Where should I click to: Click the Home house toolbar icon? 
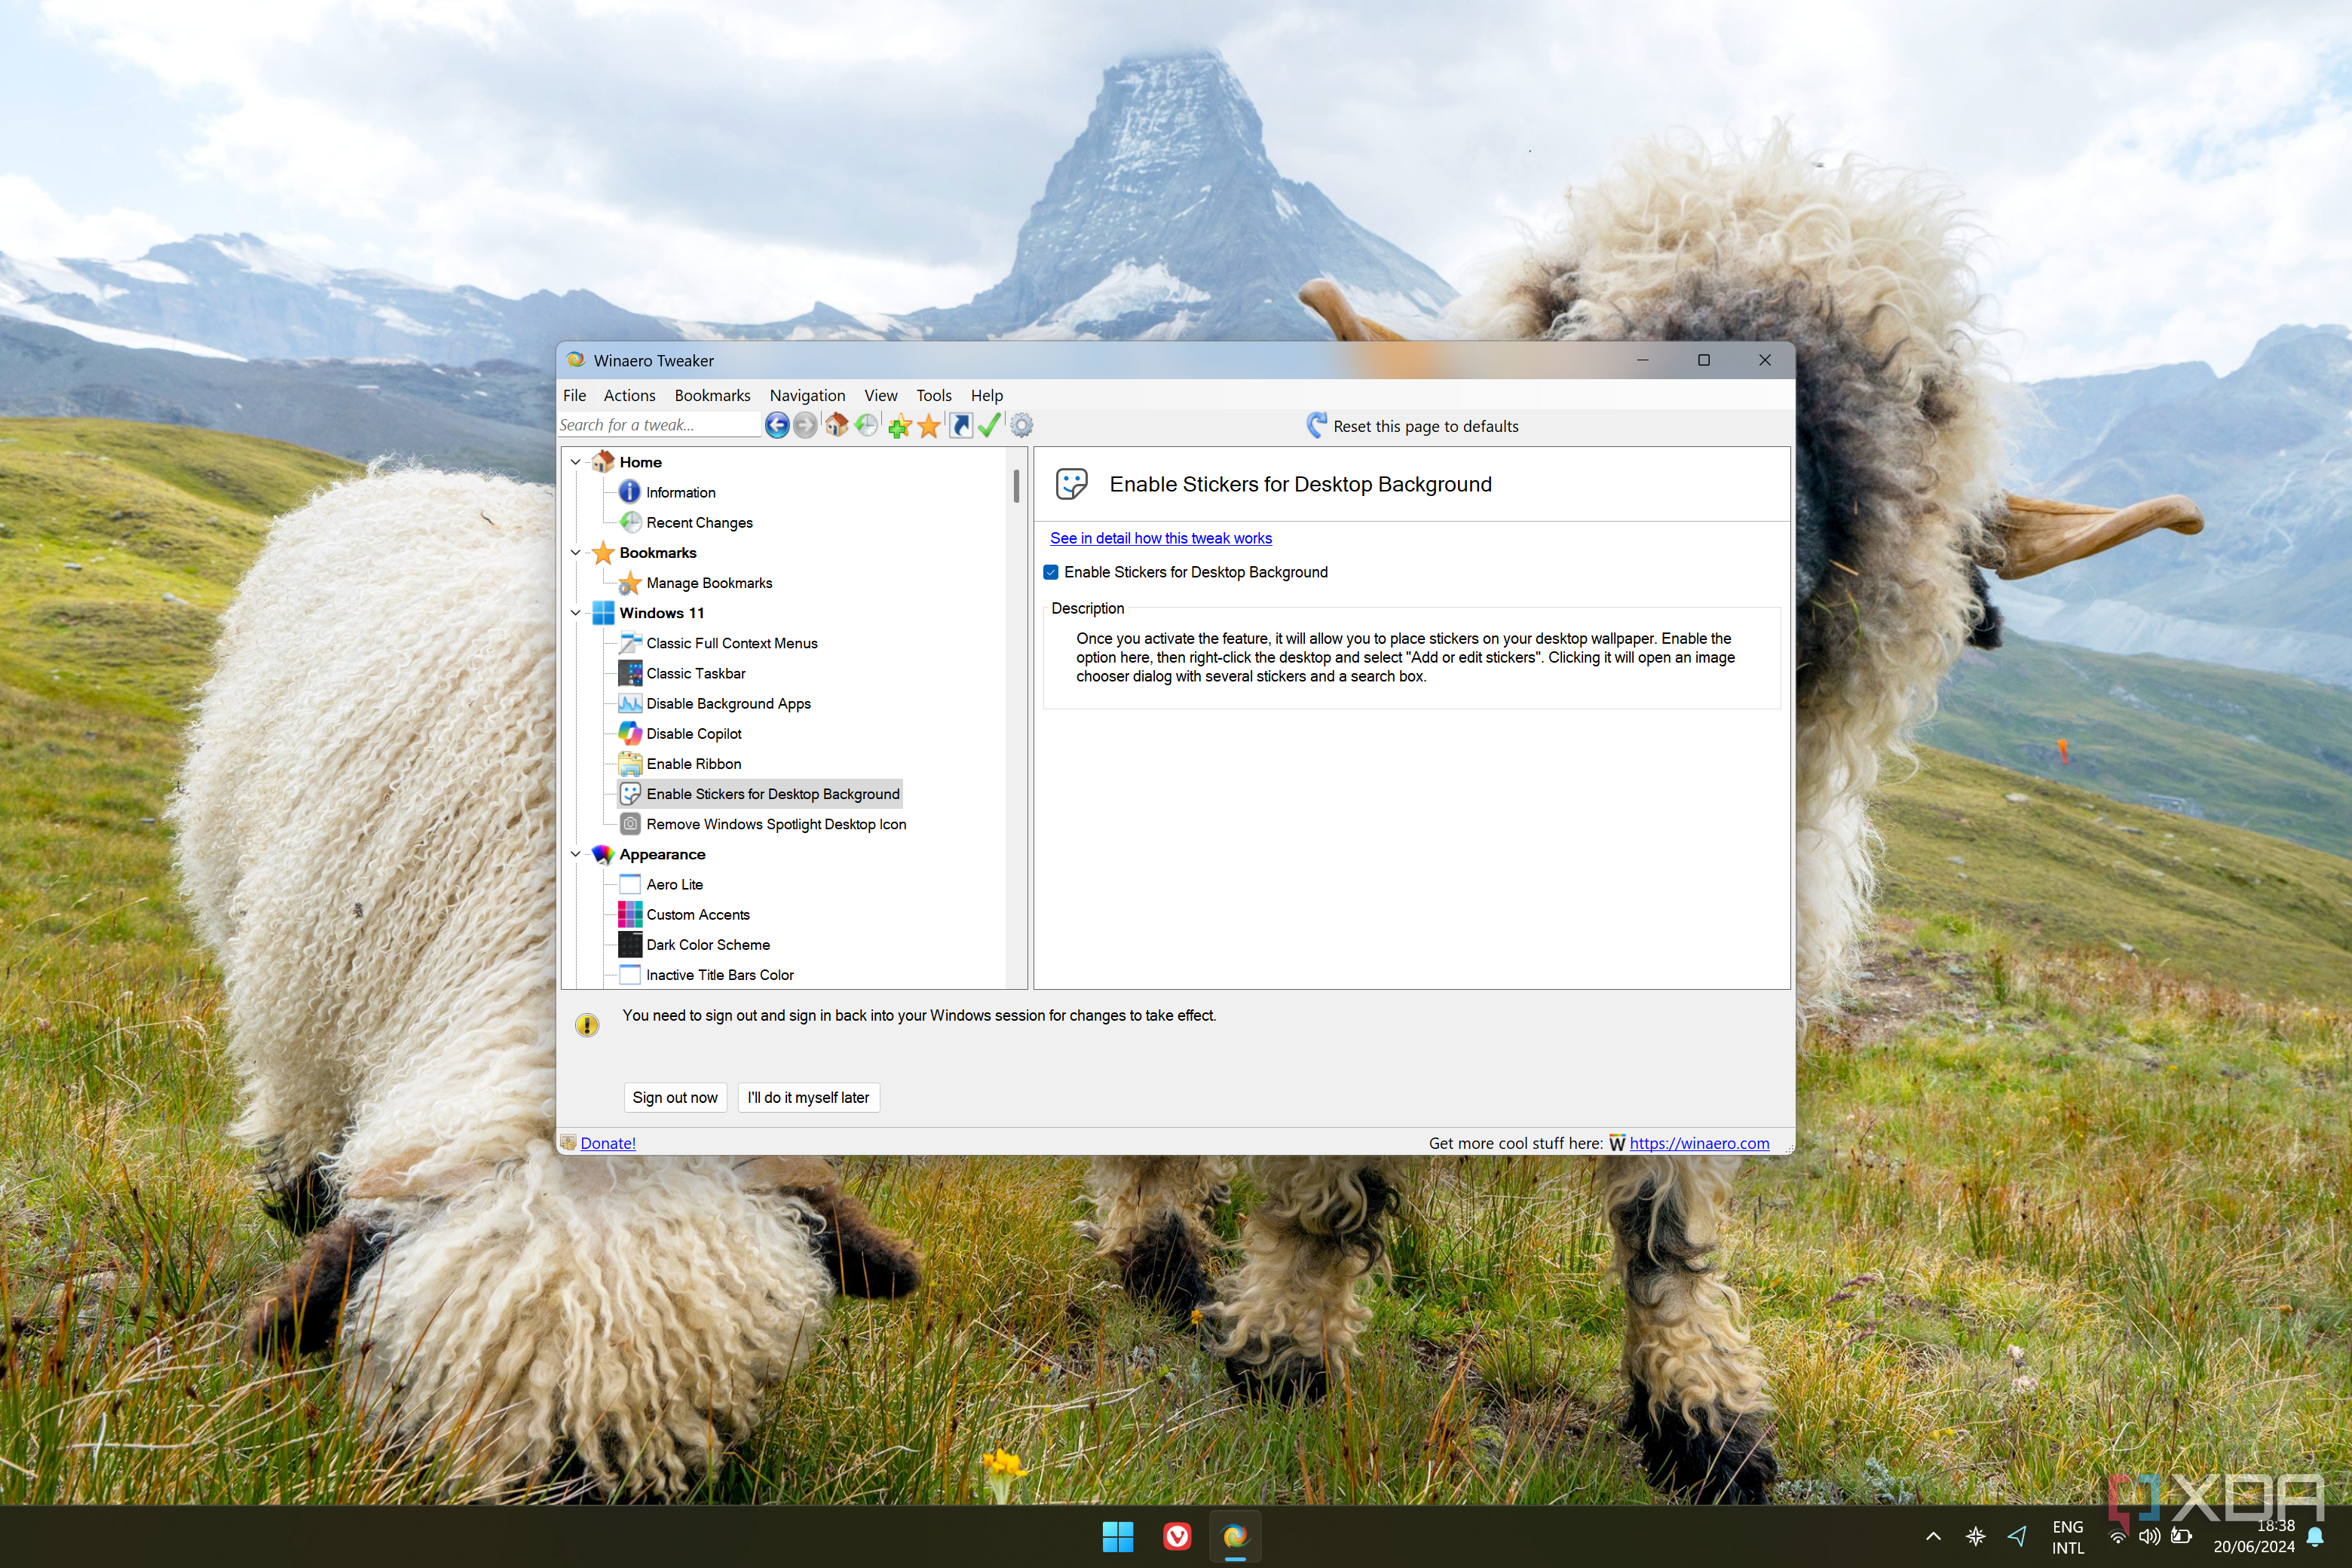click(x=836, y=426)
